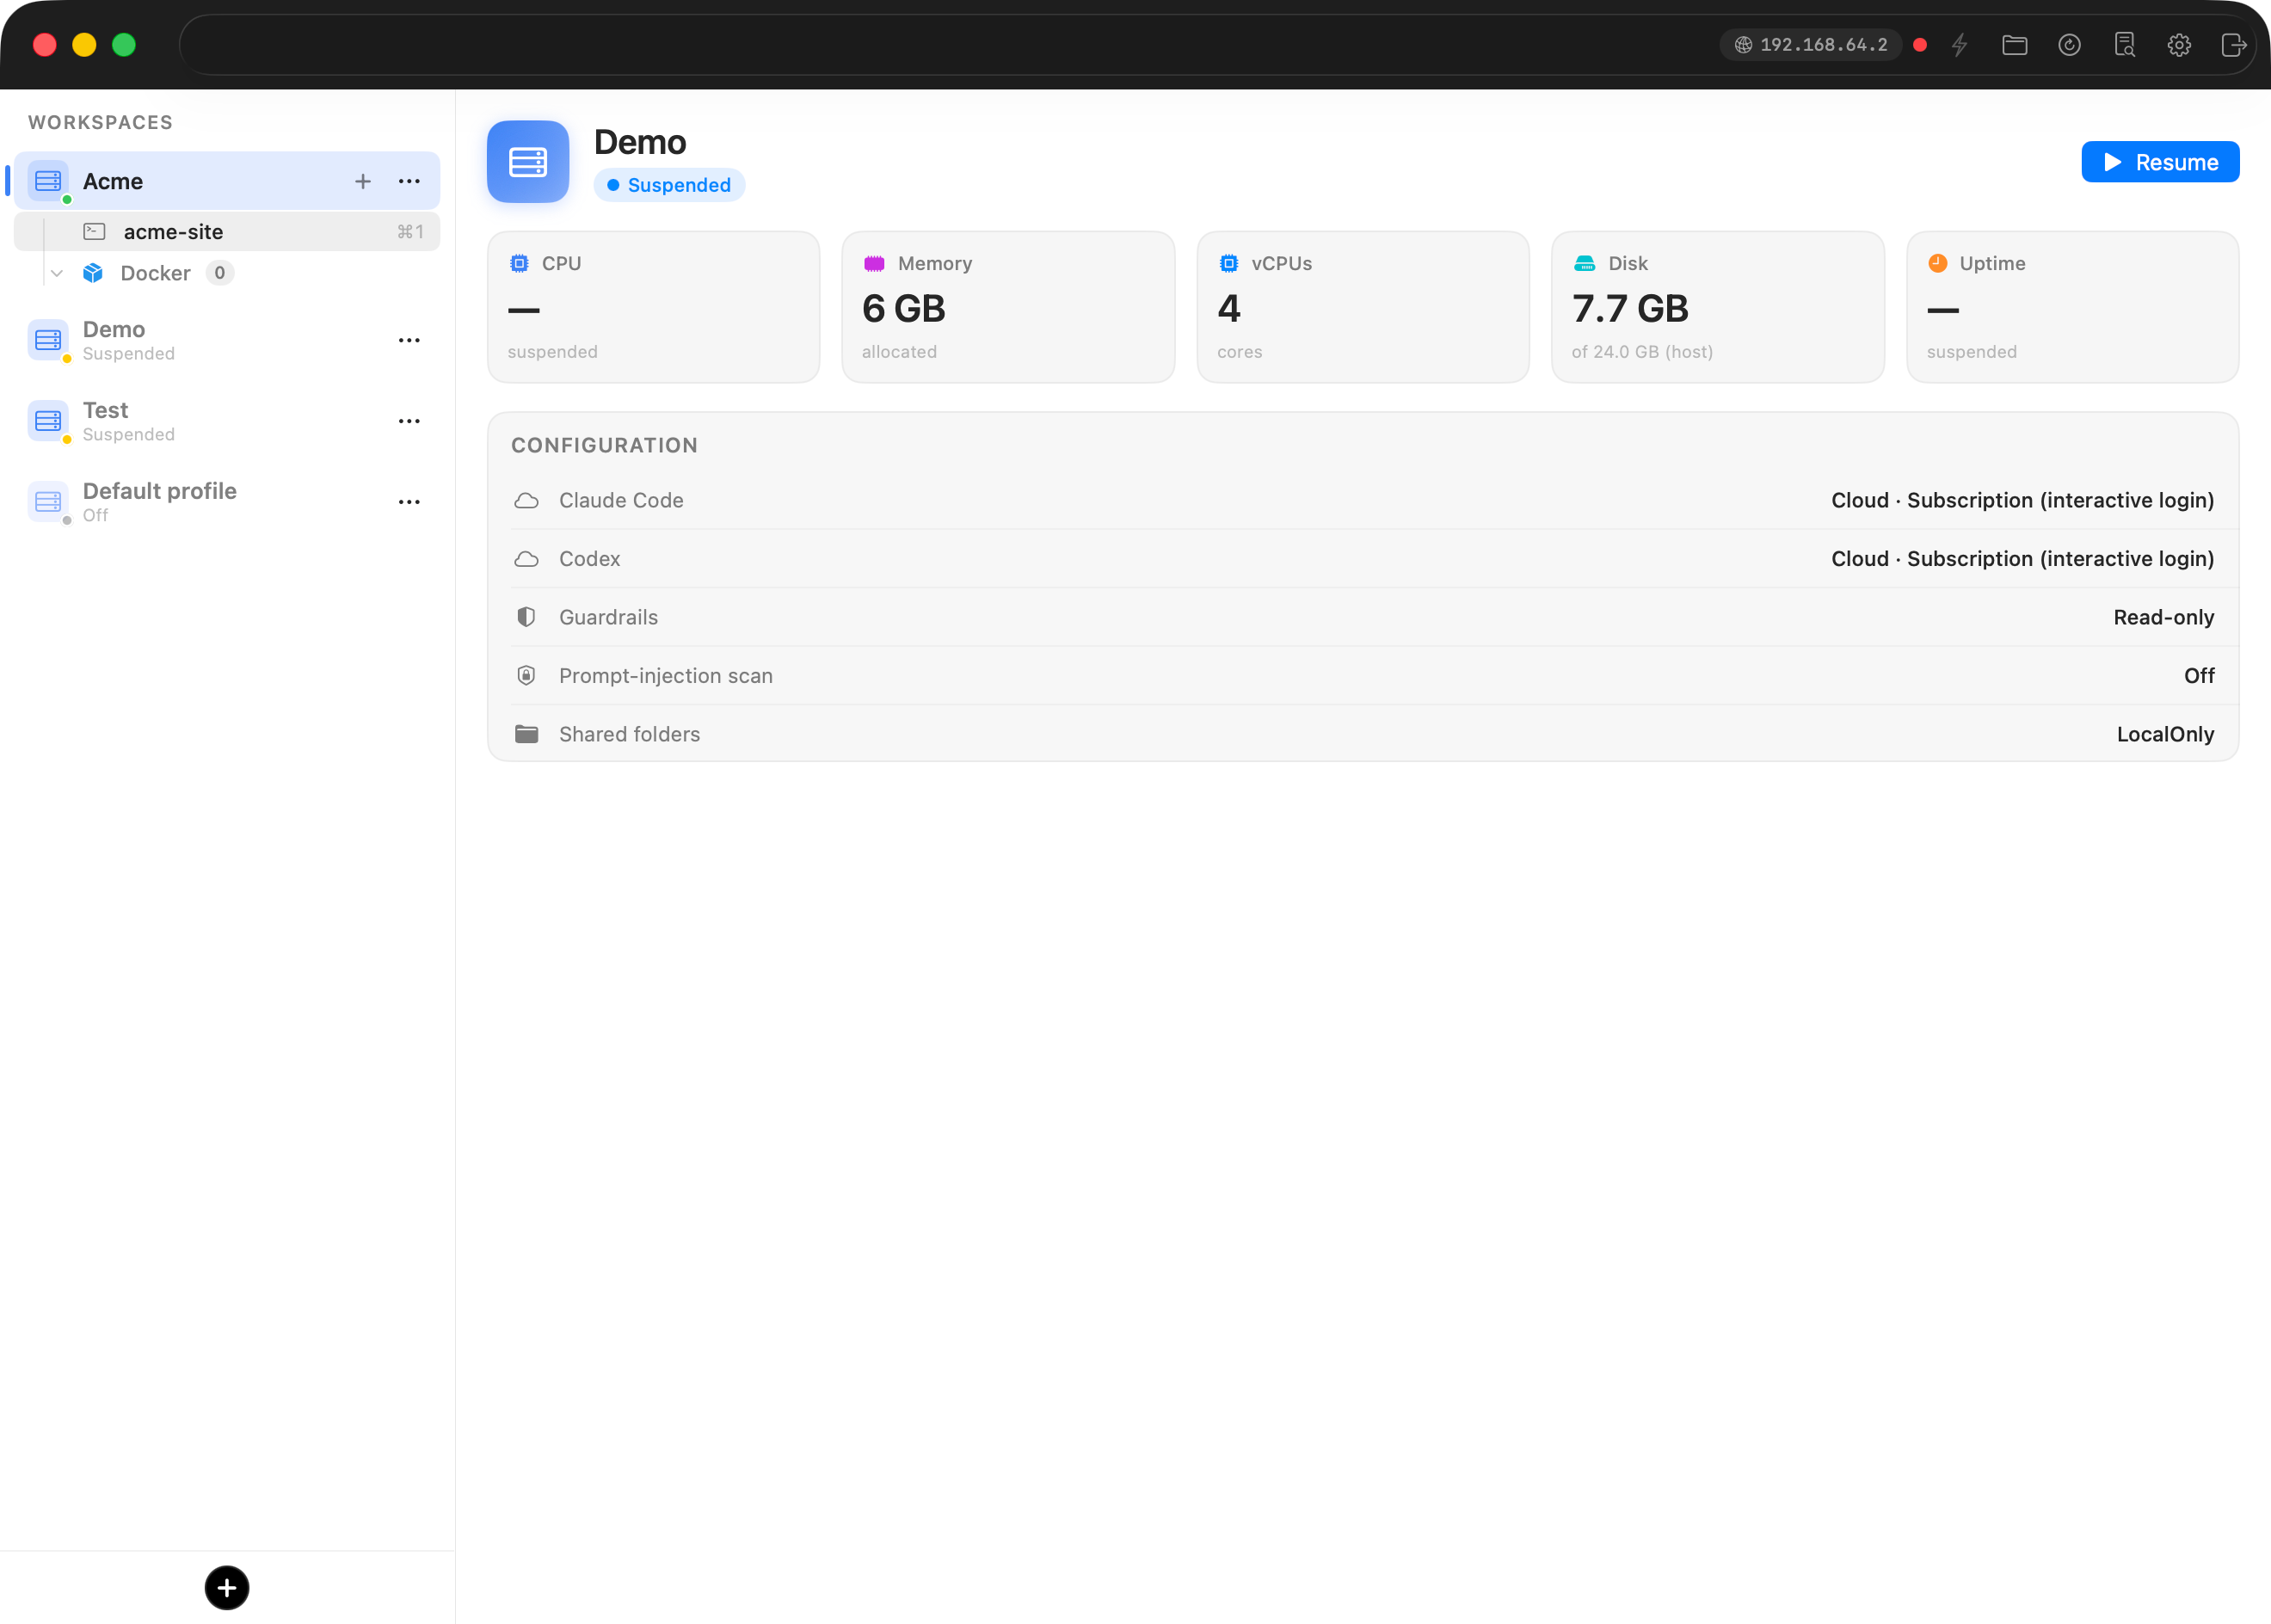
Task: Open settings gear icon in title bar
Action: [x=2180, y=45]
